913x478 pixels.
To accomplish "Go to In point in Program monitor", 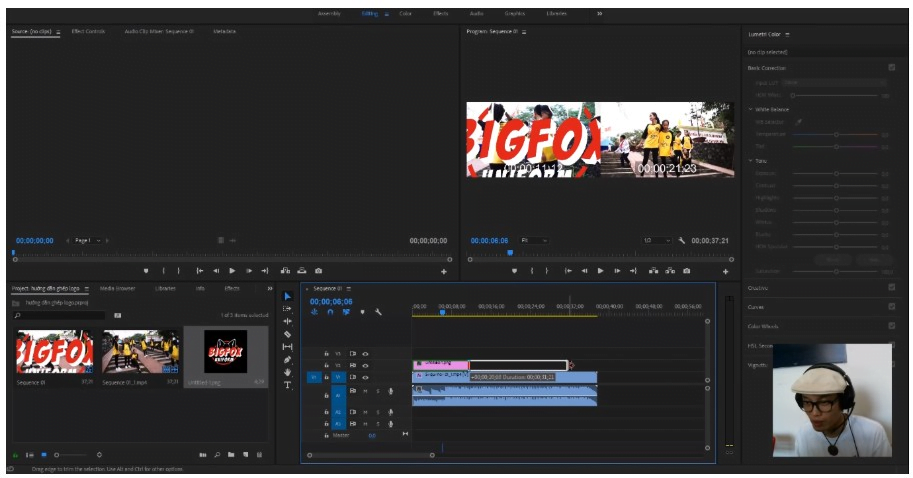I will point(568,271).
